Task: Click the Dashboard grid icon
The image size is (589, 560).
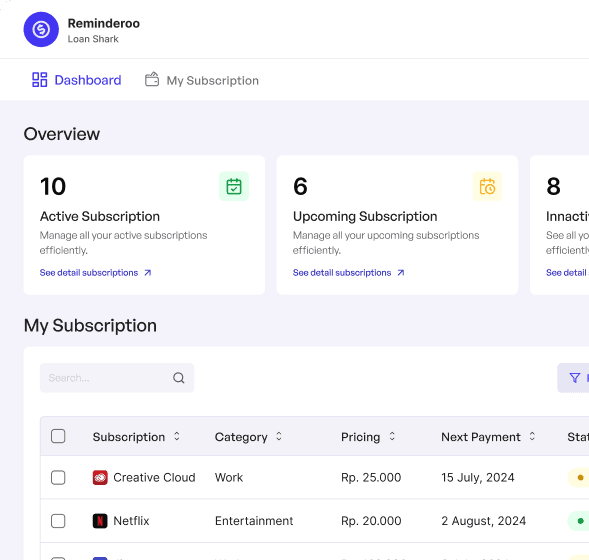Action: (x=39, y=80)
